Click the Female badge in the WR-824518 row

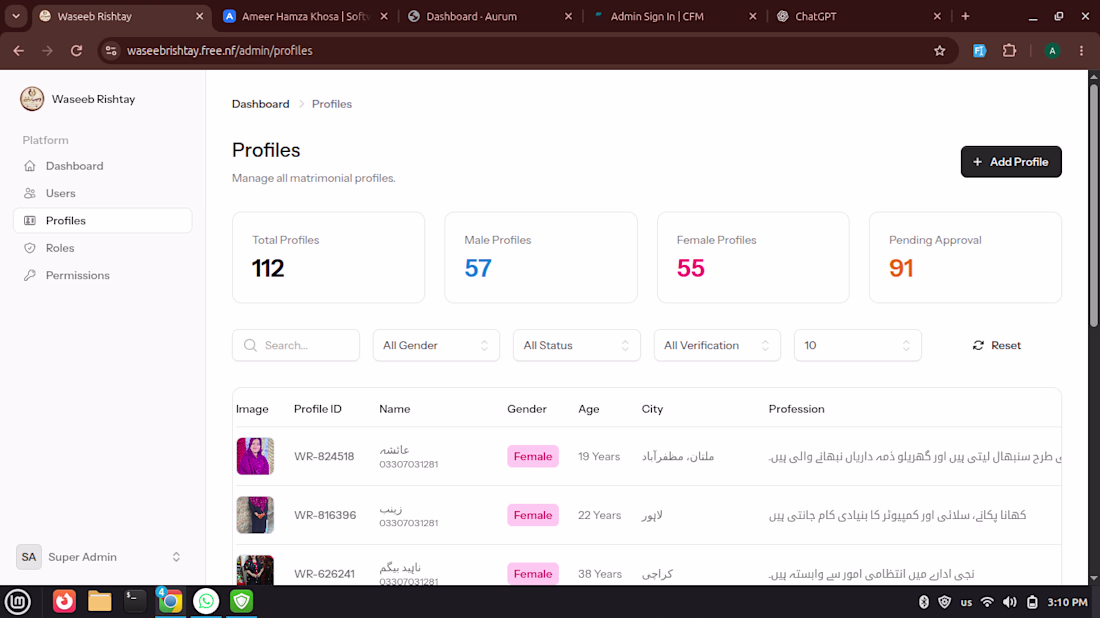533,456
